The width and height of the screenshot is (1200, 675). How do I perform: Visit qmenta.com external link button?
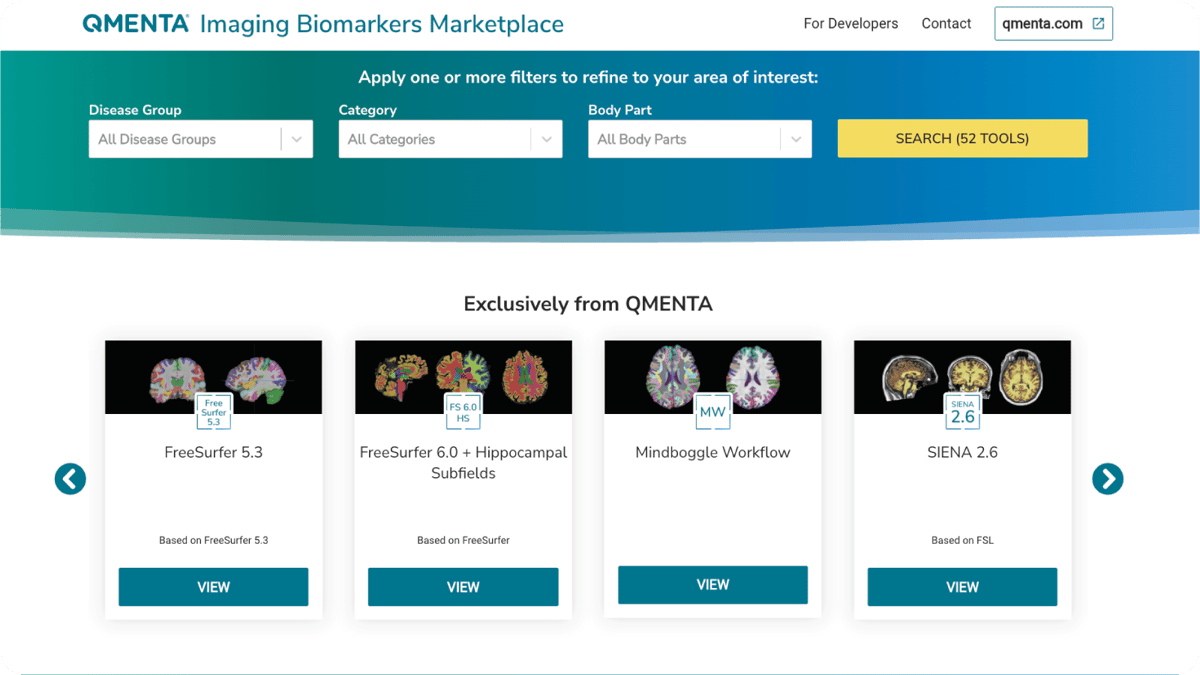click(x=1053, y=24)
